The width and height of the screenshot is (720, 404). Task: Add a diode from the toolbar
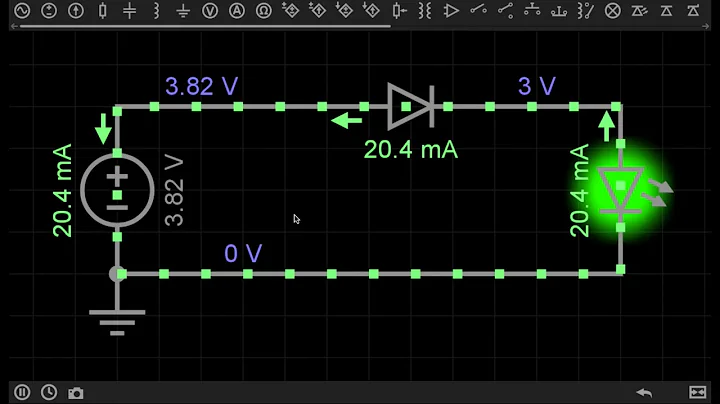[666, 11]
